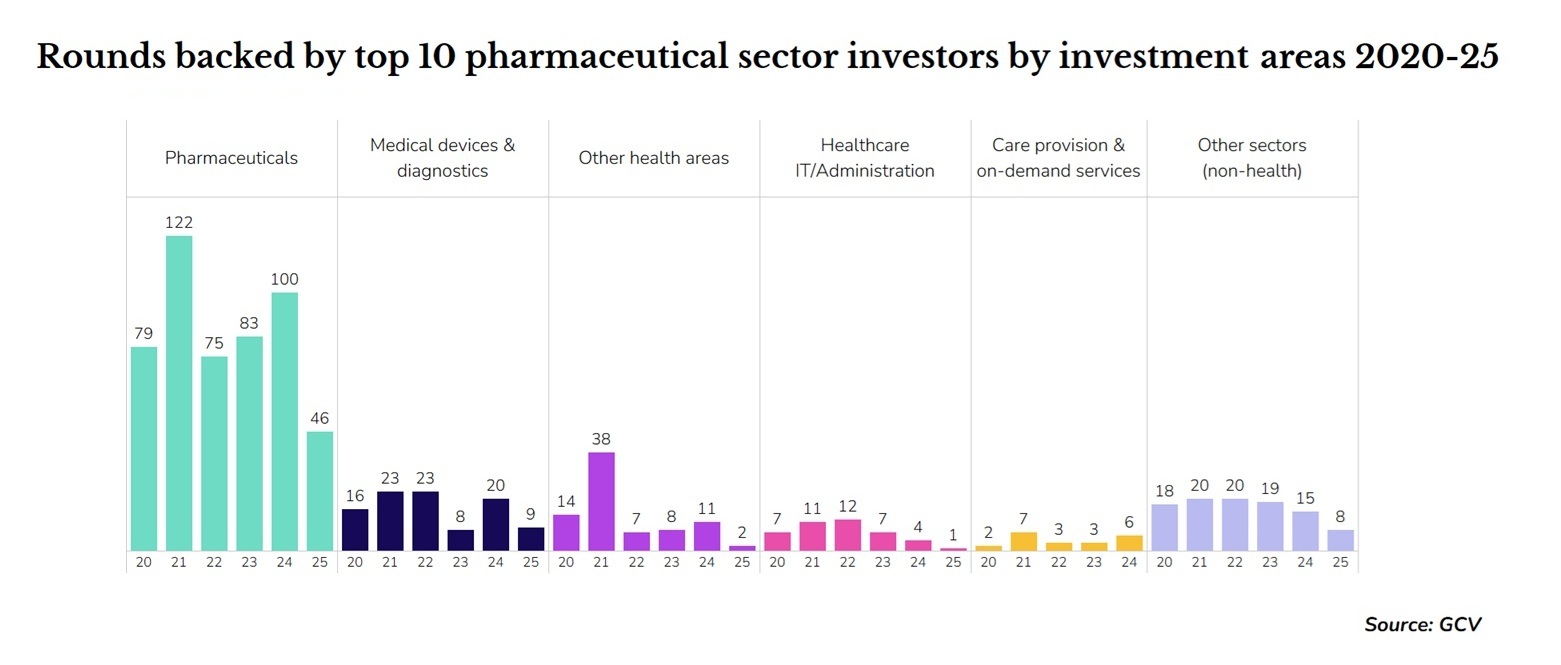Click the 2021 Other health areas bar
The image size is (1561, 665).
(x=601, y=501)
